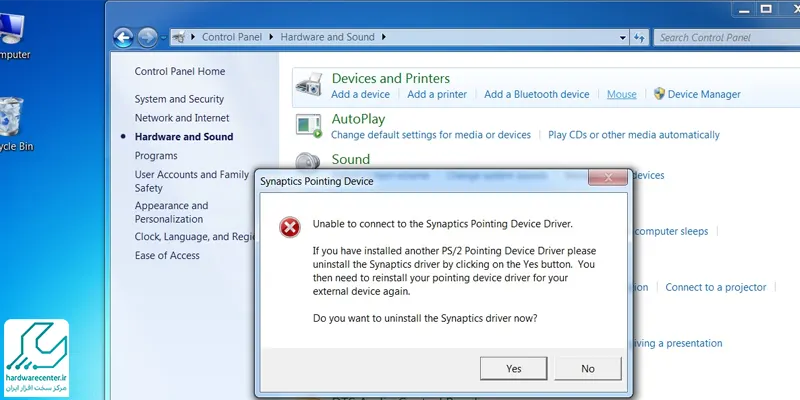Expand arrow after Hardware and Sound breadcrumb
Screen dimensions: 800x400
point(384,37)
